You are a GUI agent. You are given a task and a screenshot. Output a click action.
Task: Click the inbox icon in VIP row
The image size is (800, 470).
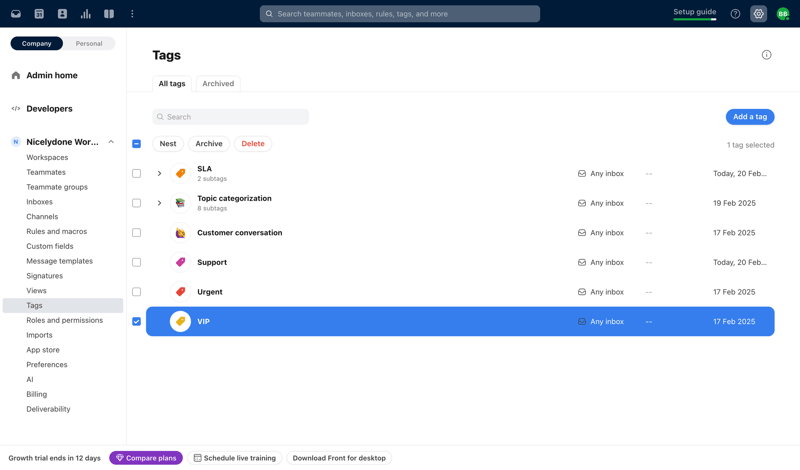[582, 321]
